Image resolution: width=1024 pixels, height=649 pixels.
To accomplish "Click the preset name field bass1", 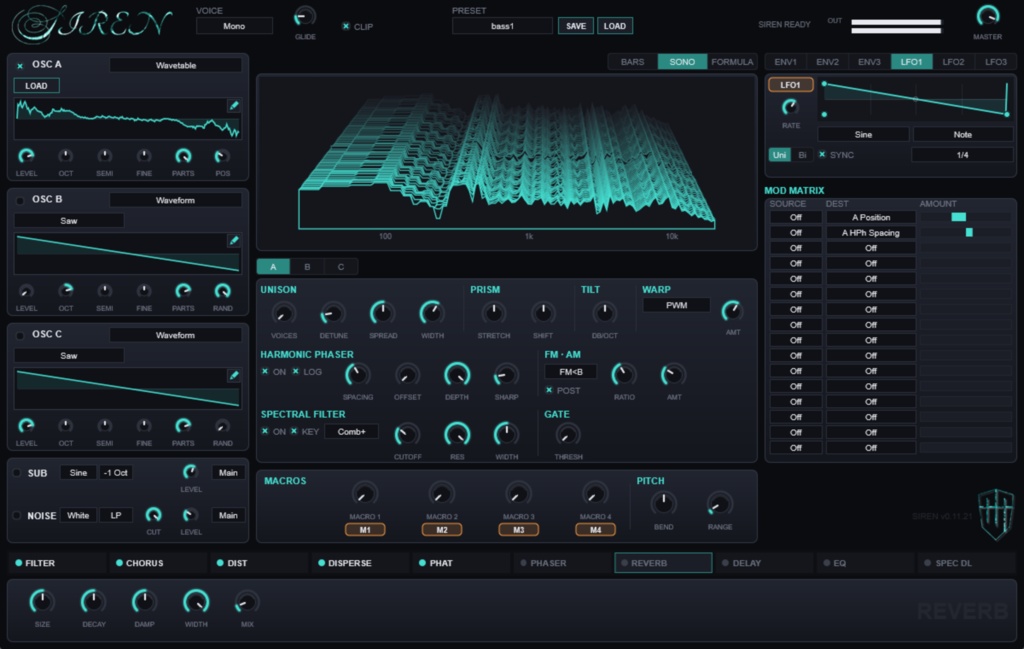I will pyautogui.click(x=502, y=26).
